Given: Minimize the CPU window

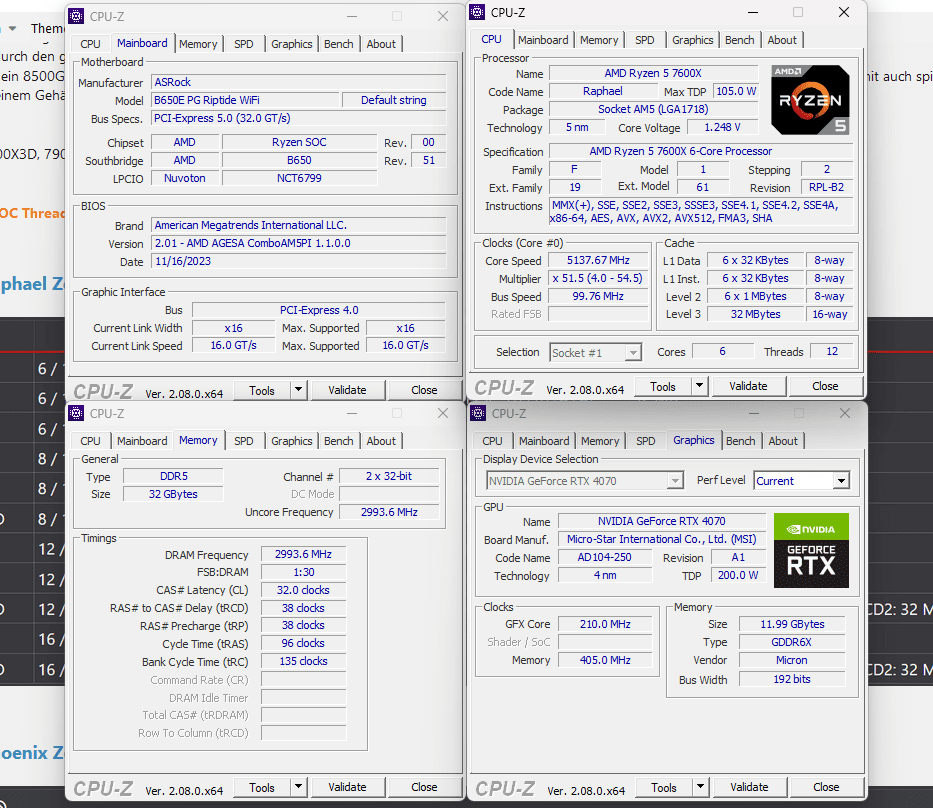Looking at the screenshot, I should point(753,12).
